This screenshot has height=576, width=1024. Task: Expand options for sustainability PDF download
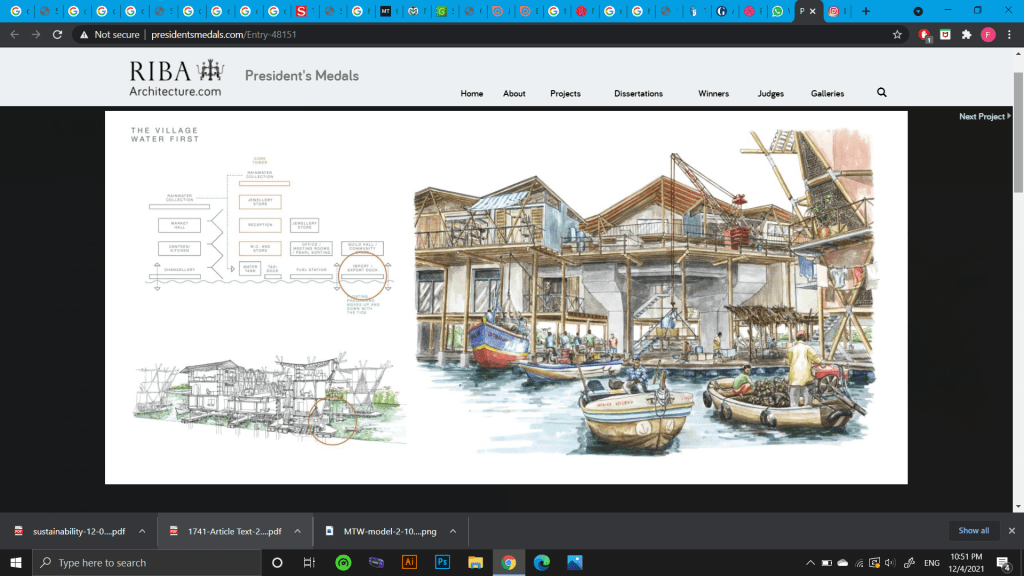pyautogui.click(x=142, y=531)
